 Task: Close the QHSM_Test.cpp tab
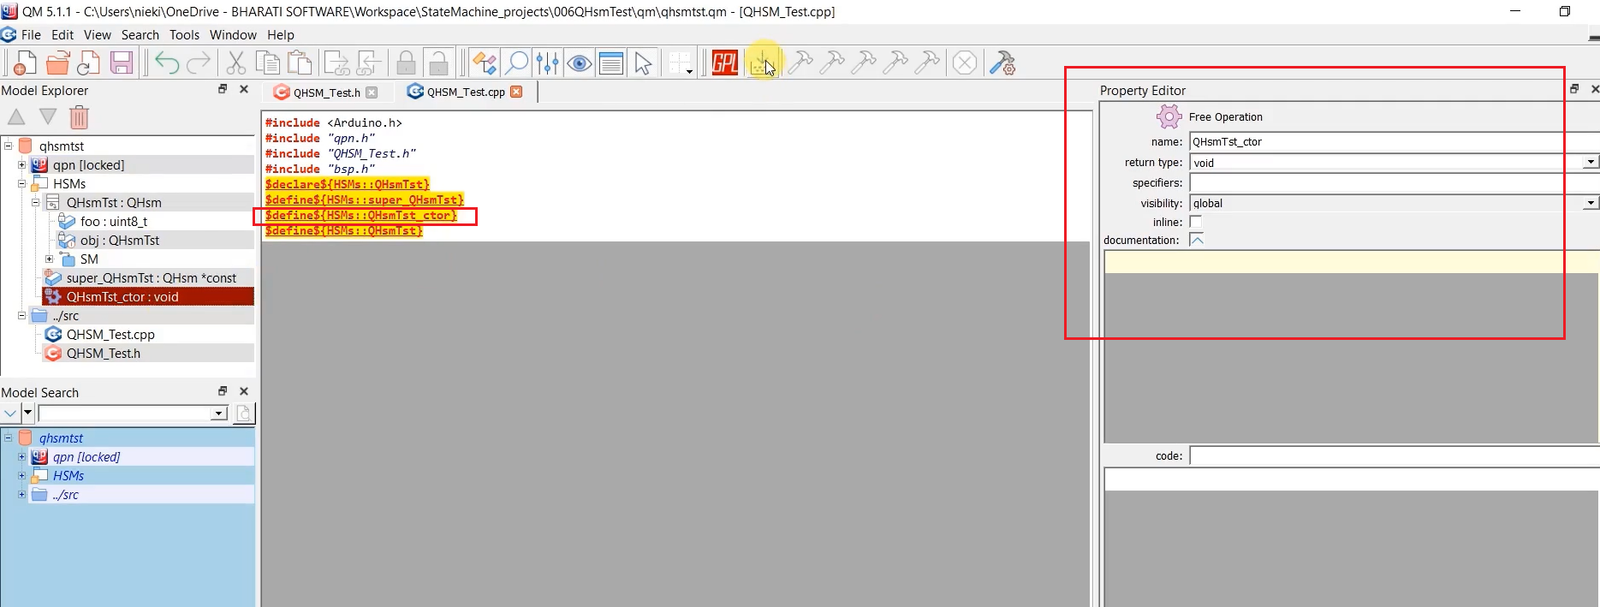516,92
